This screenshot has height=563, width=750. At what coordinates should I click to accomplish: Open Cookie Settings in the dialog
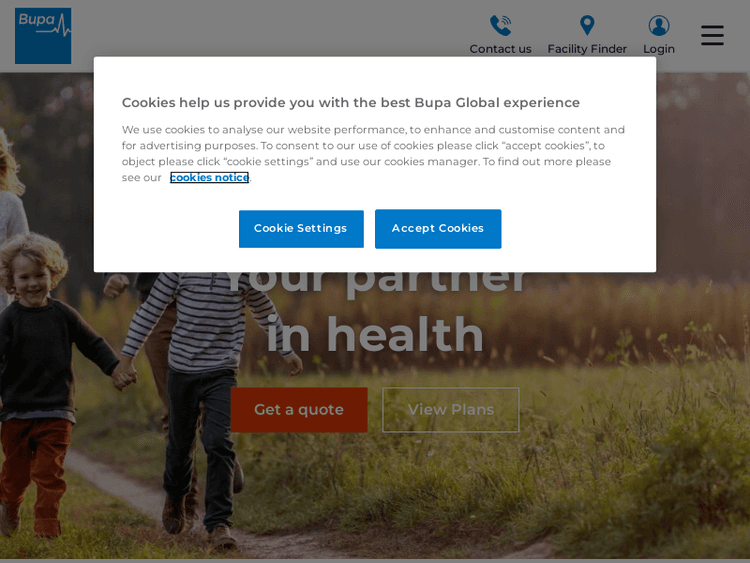point(301,229)
